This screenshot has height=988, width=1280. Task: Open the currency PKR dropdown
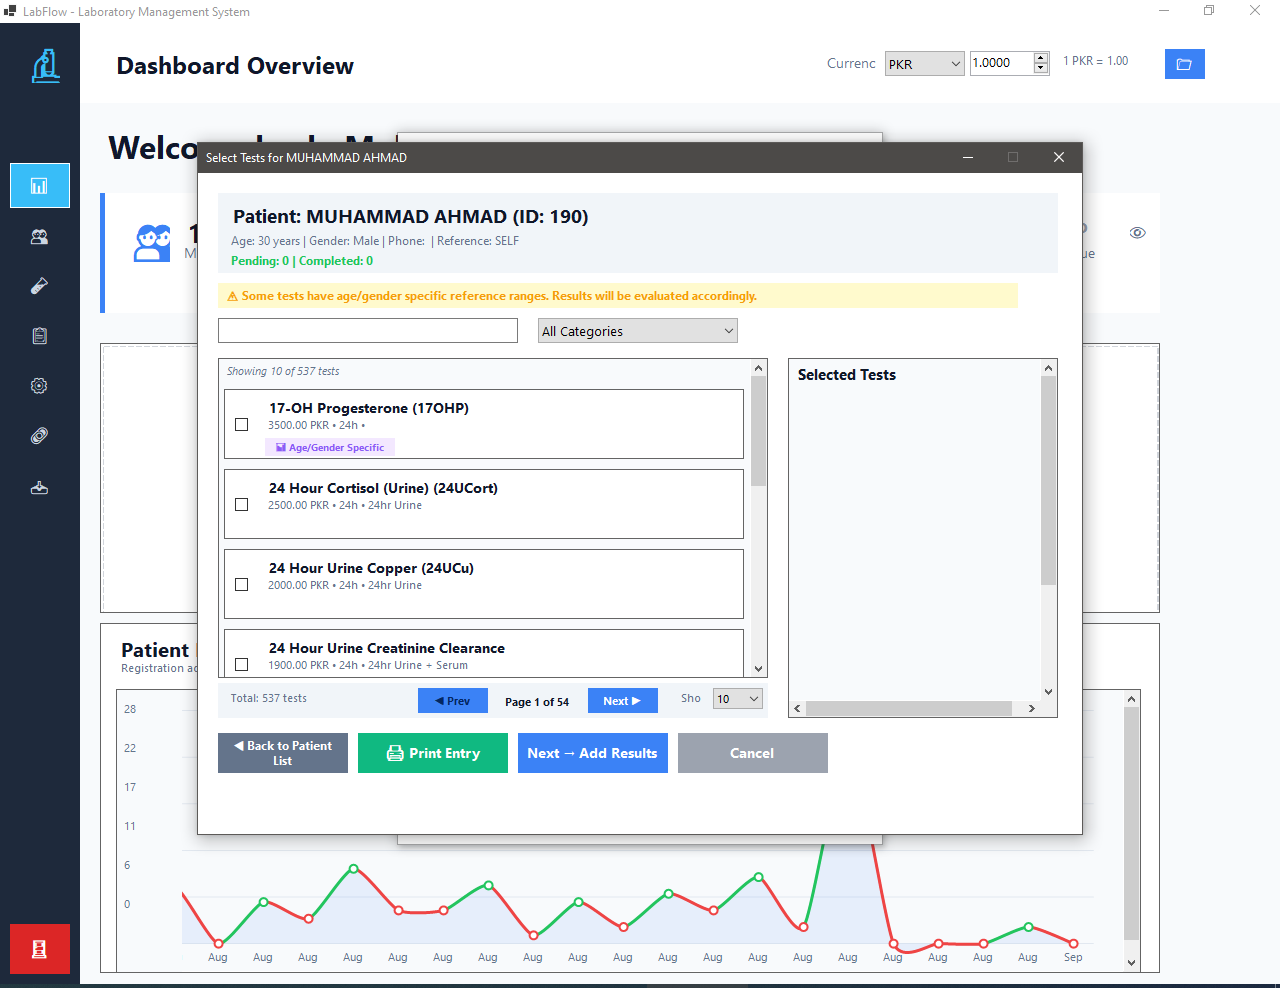click(x=925, y=64)
